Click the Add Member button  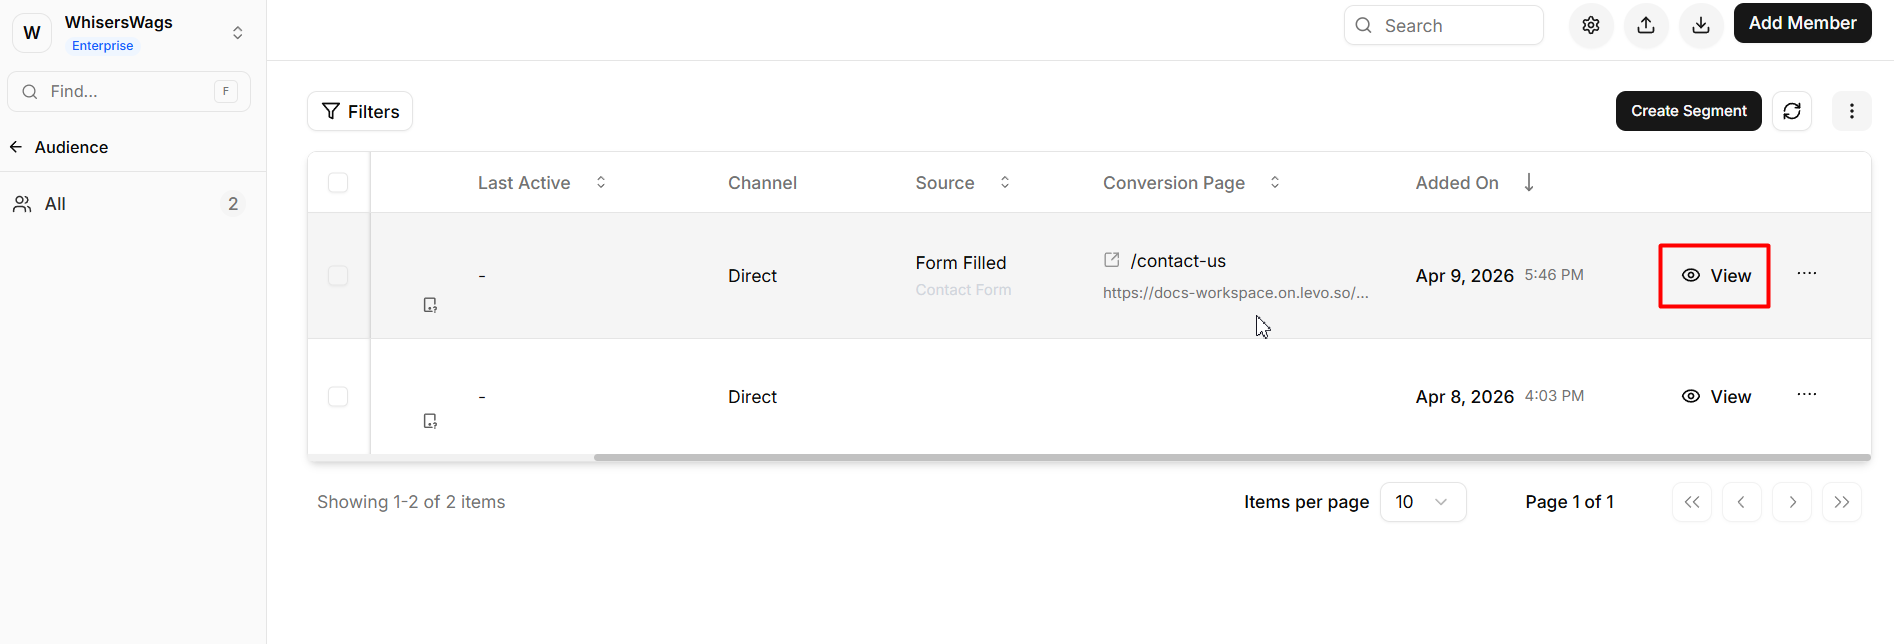[x=1802, y=24]
